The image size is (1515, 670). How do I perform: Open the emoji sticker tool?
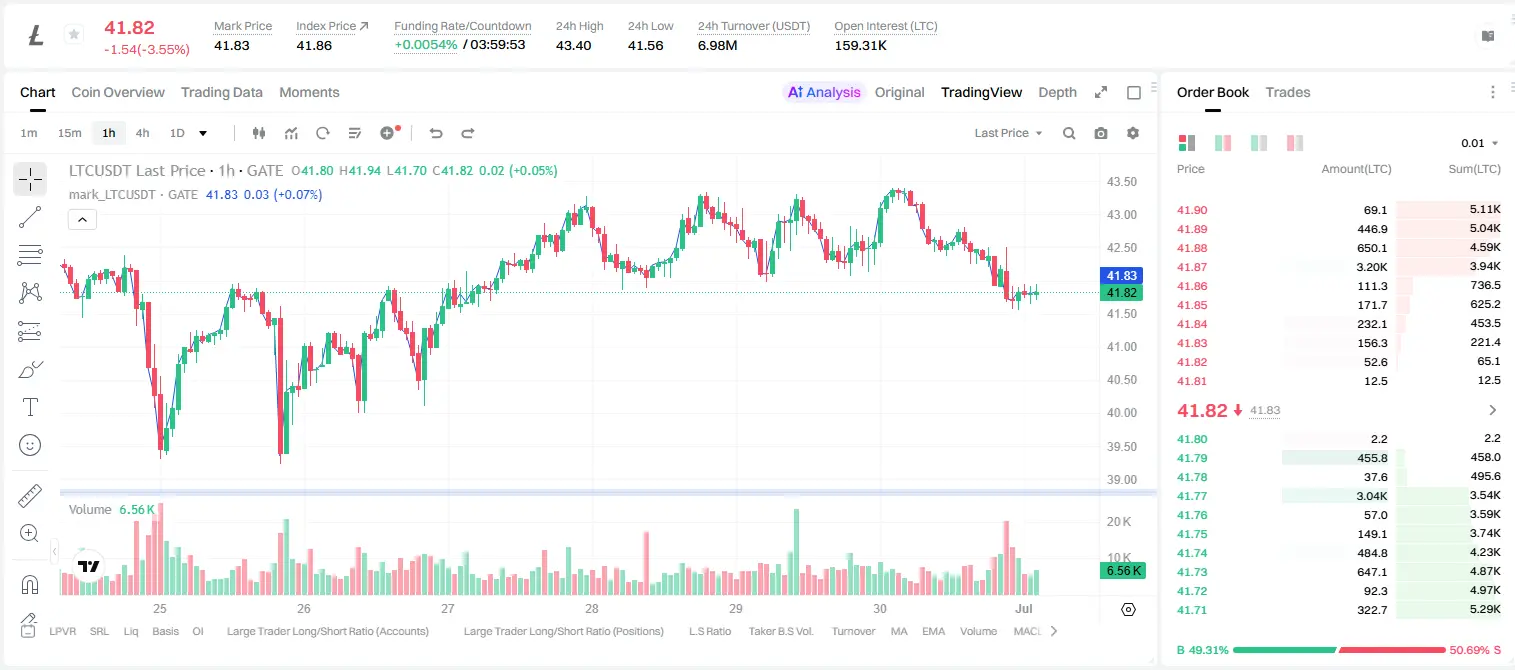30,445
